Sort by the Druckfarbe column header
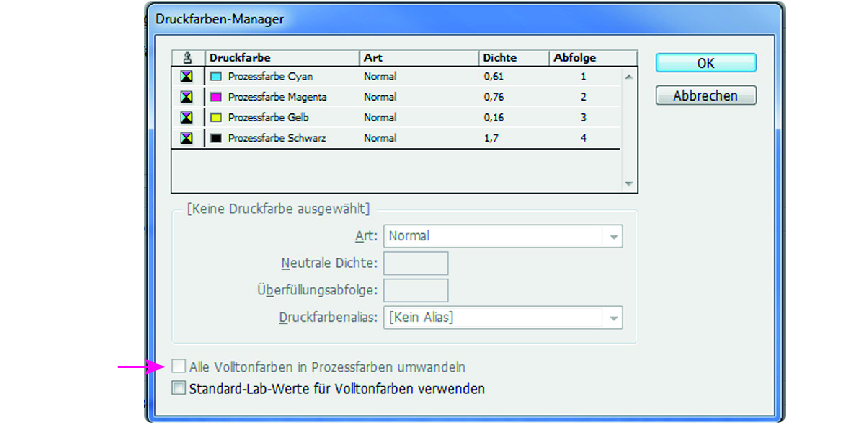This screenshot has width=867, height=425. 281,58
